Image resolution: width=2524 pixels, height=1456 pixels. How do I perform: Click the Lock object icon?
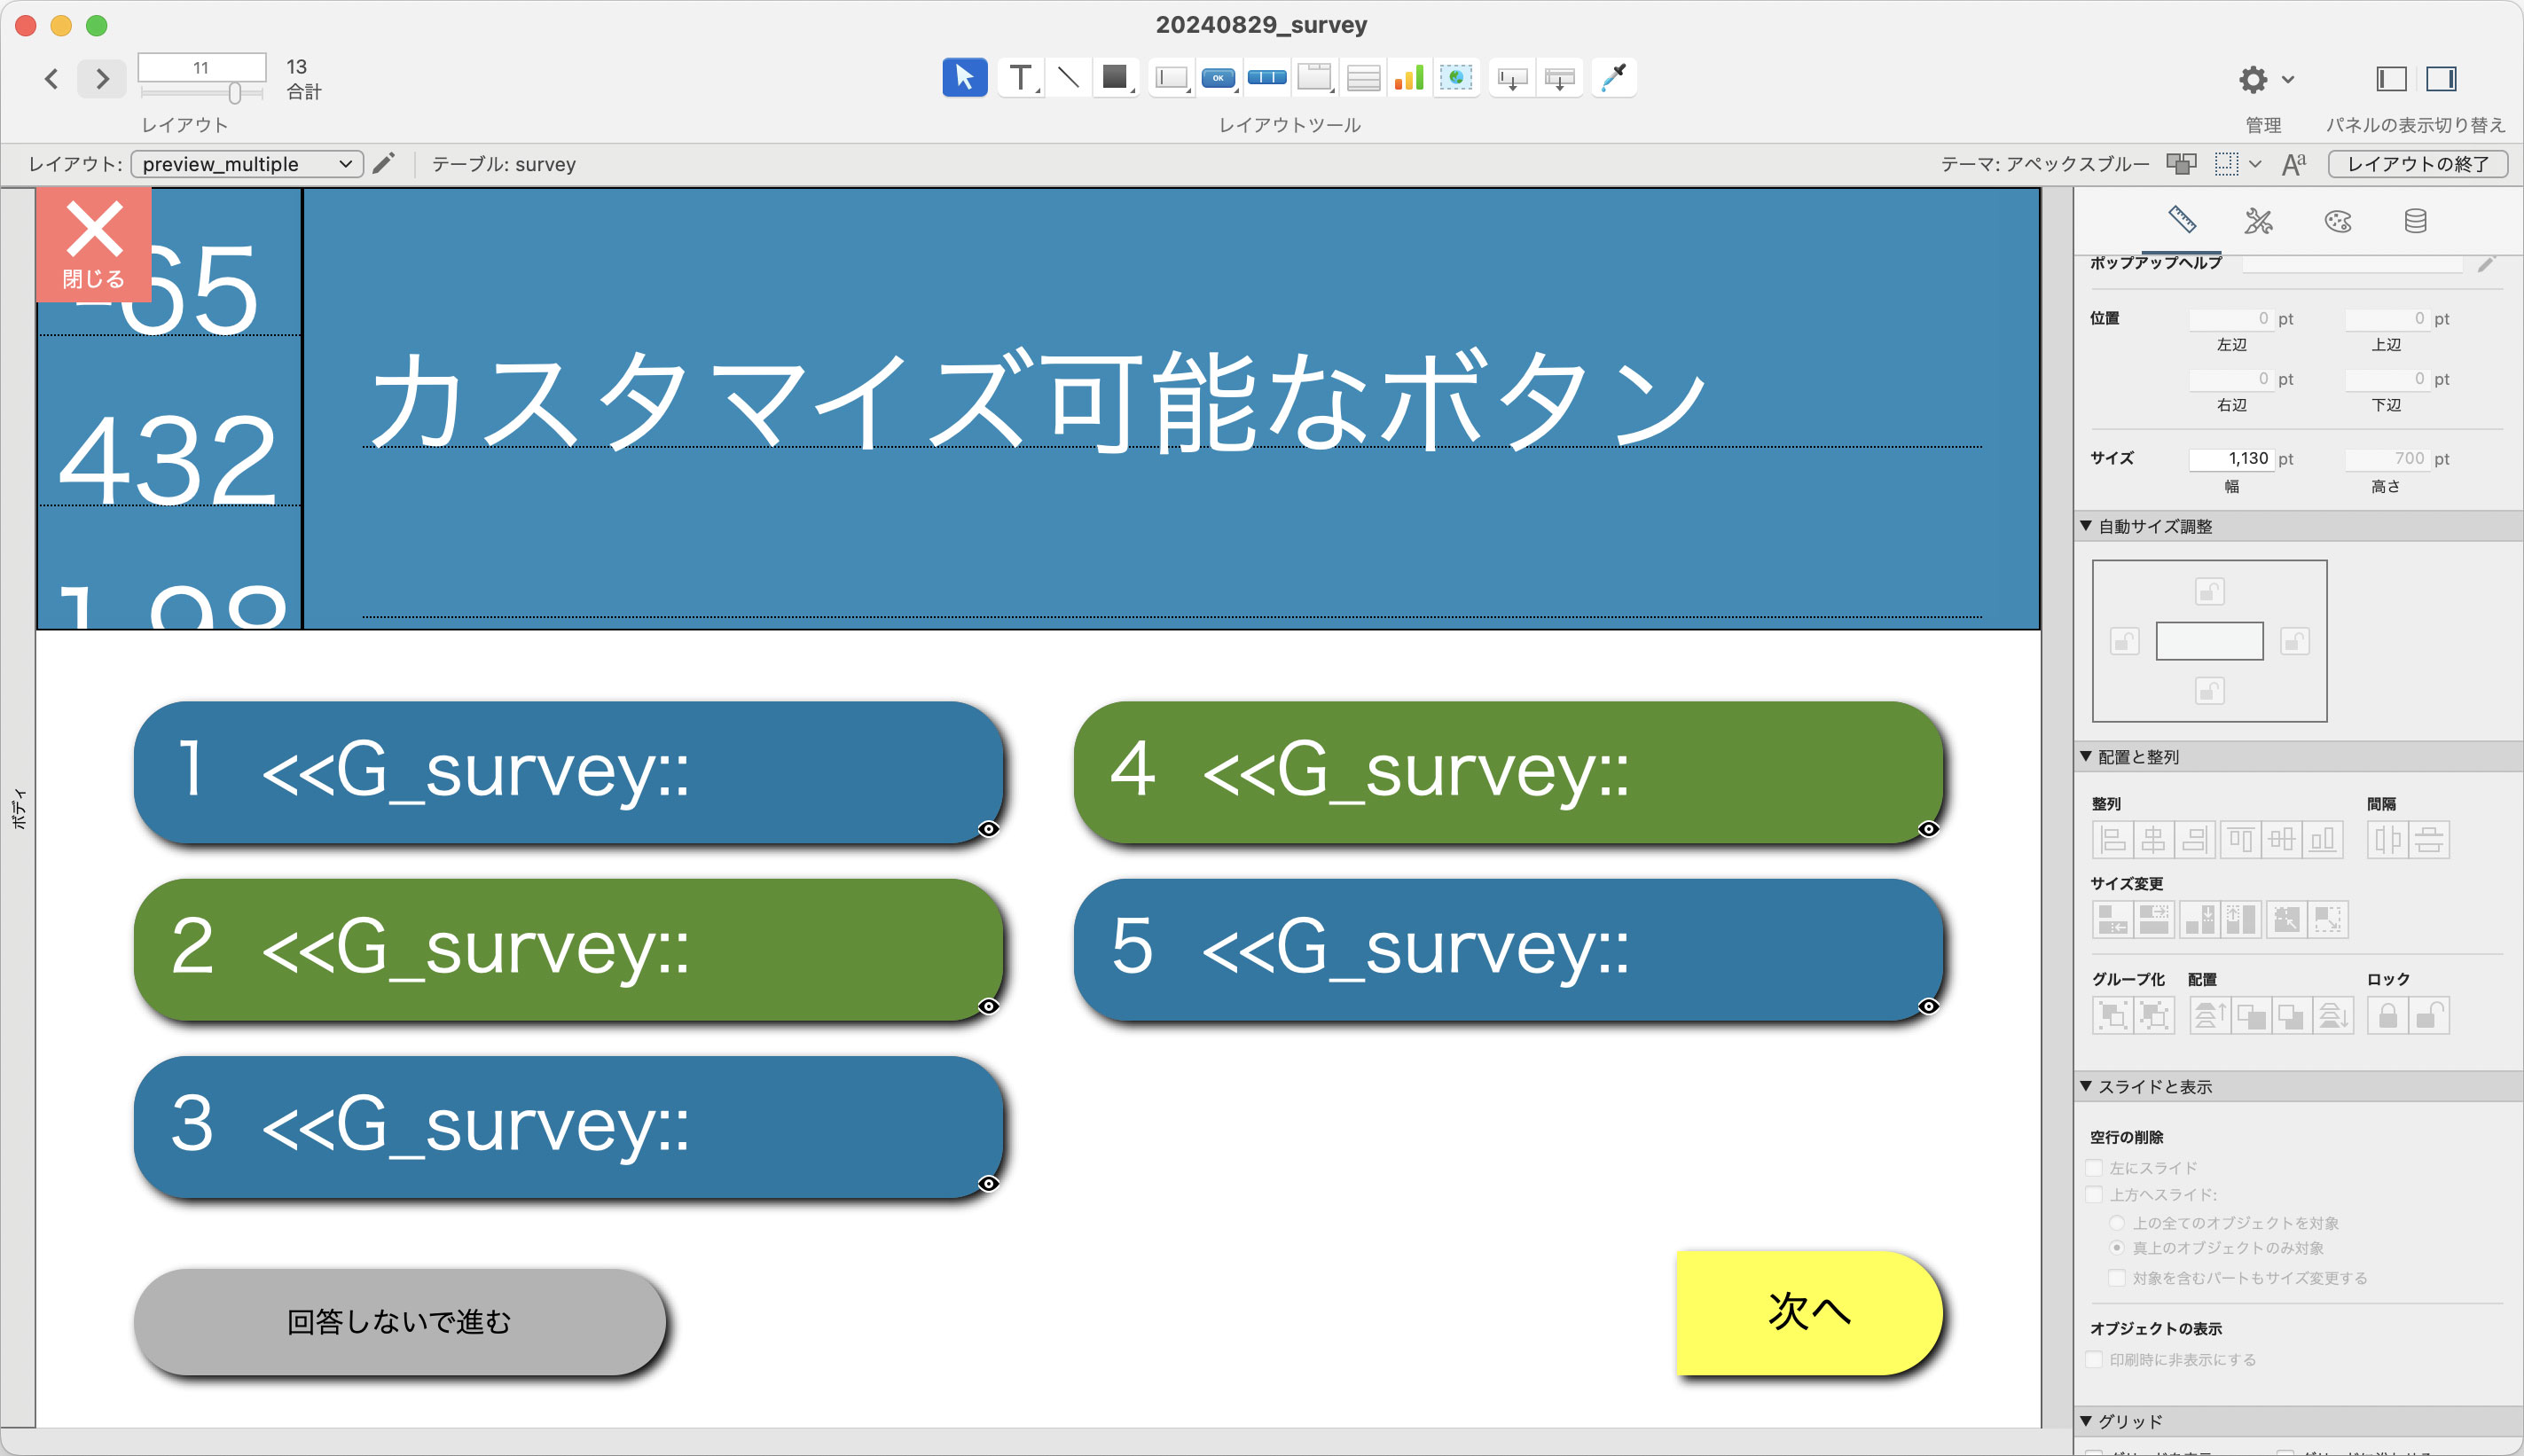(2388, 1016)
